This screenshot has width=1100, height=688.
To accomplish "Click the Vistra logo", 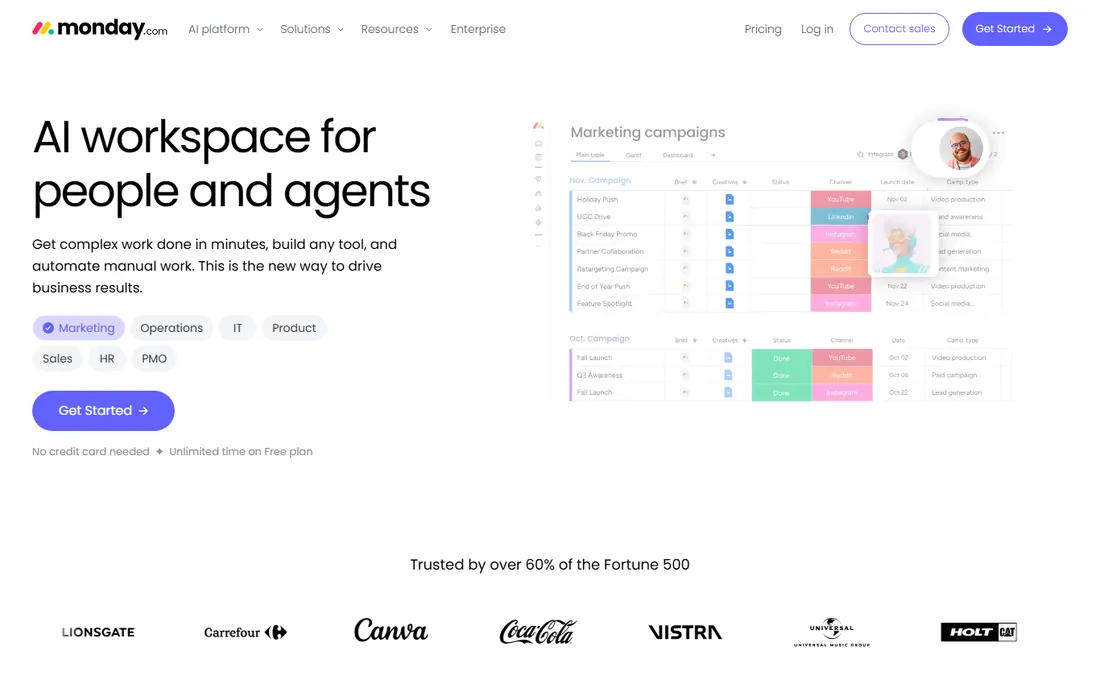I will (x=685, y=632).
